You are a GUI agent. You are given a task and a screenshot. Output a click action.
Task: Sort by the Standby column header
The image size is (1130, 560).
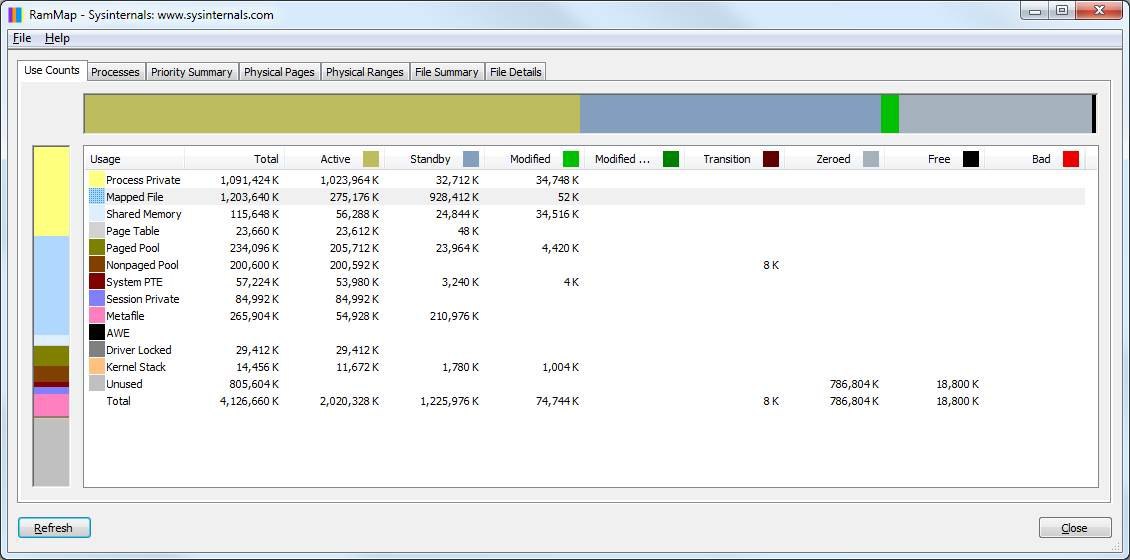click(435, 159)
